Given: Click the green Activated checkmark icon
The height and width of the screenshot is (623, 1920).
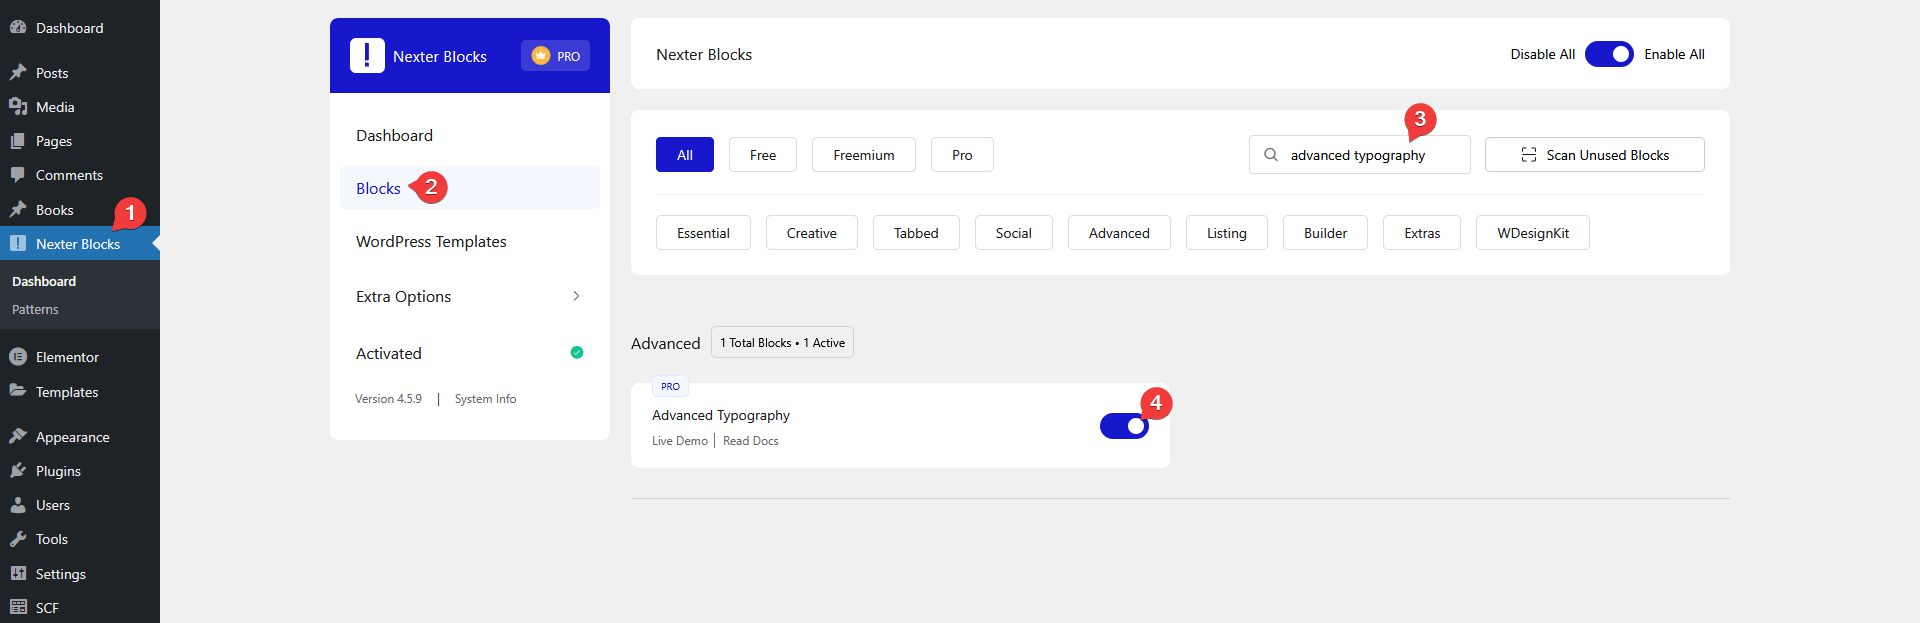Looking at the screenshot, I should 577,352.
